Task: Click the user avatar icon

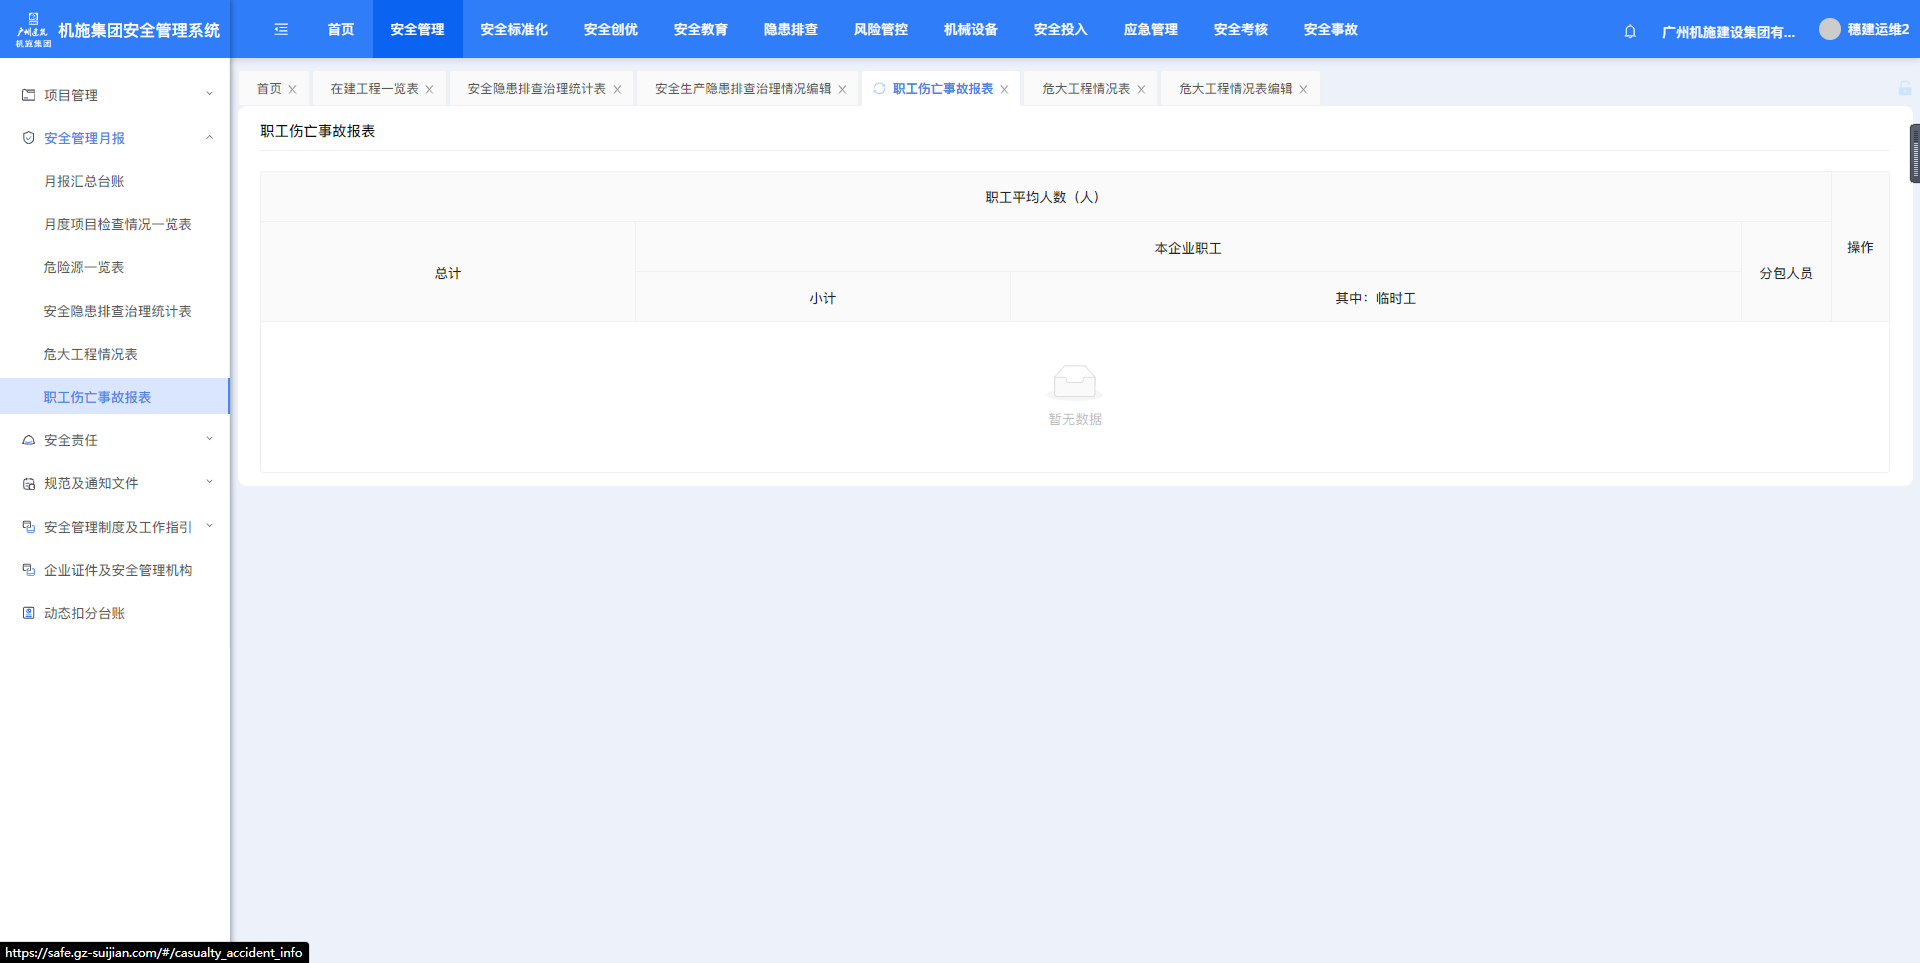Action: (1829, 30)
